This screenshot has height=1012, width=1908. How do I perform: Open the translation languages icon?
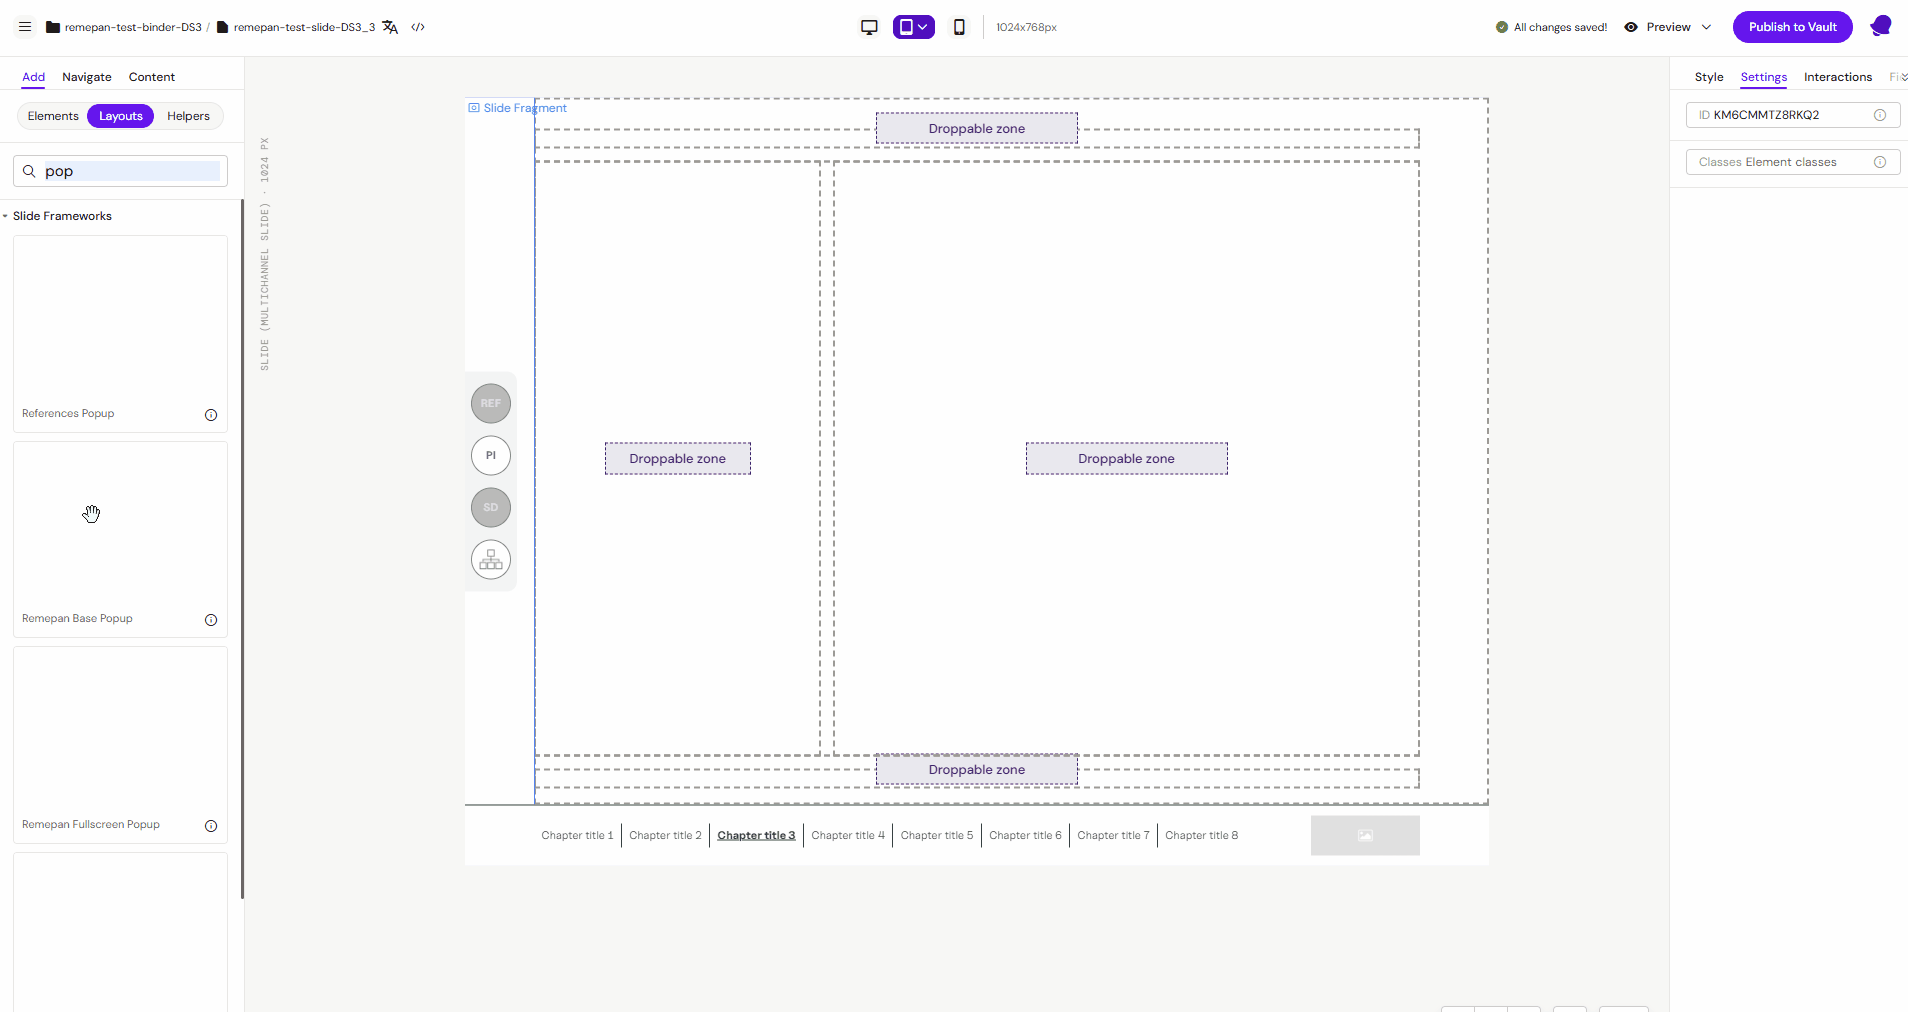(390, 27)
